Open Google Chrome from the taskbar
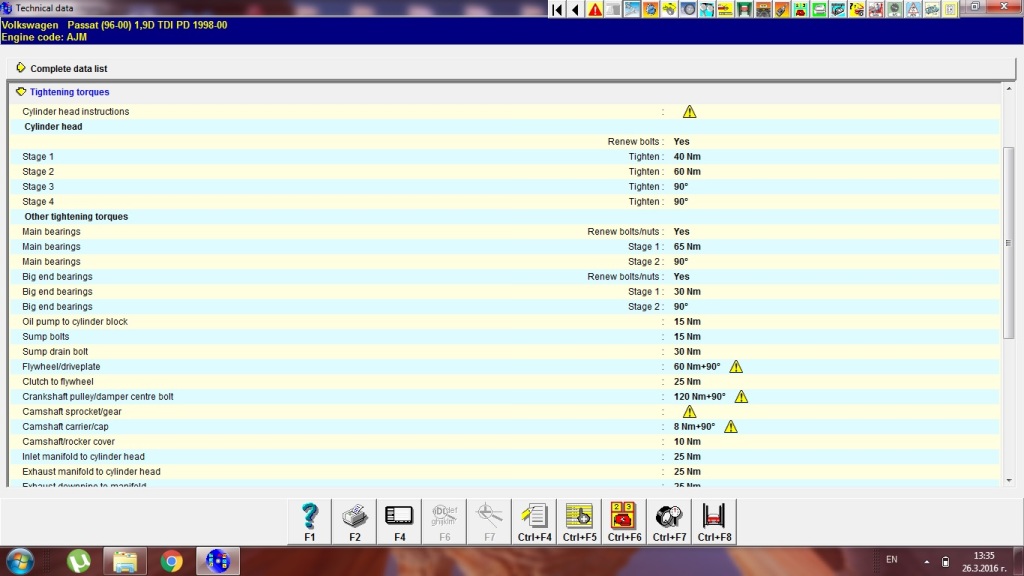This screenshot has width=1024, height=576. coord(171,561)
